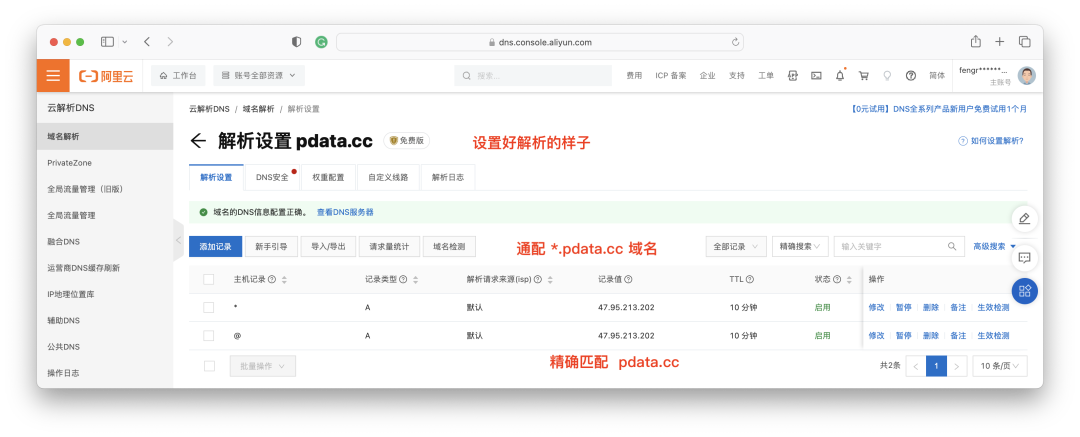Check the * record row checkbox

click(x=209, y=307)
